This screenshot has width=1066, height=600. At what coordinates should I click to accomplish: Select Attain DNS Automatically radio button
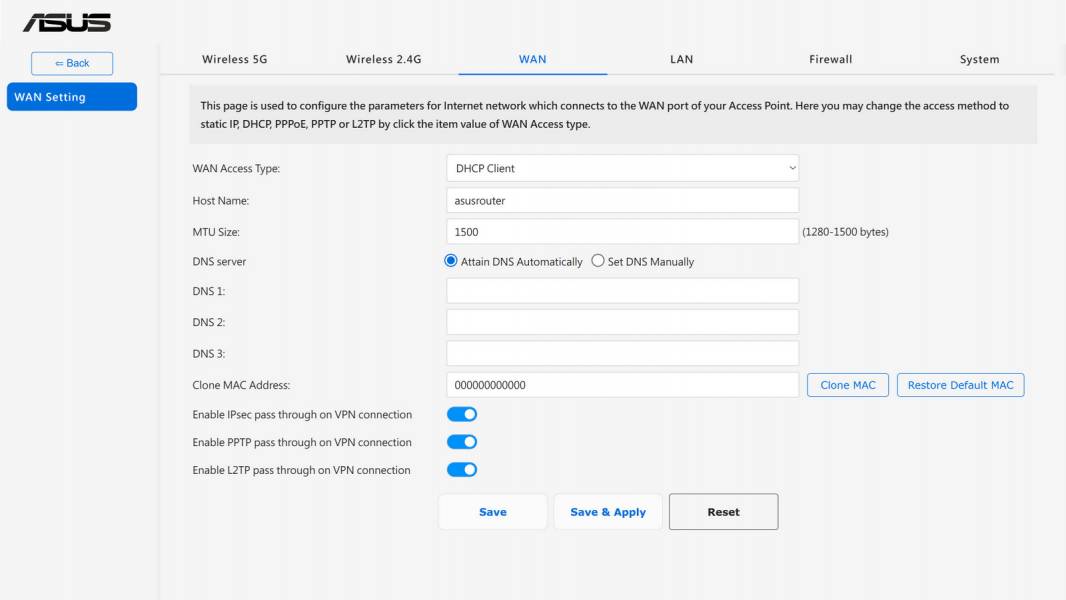(x=451, y=261)
